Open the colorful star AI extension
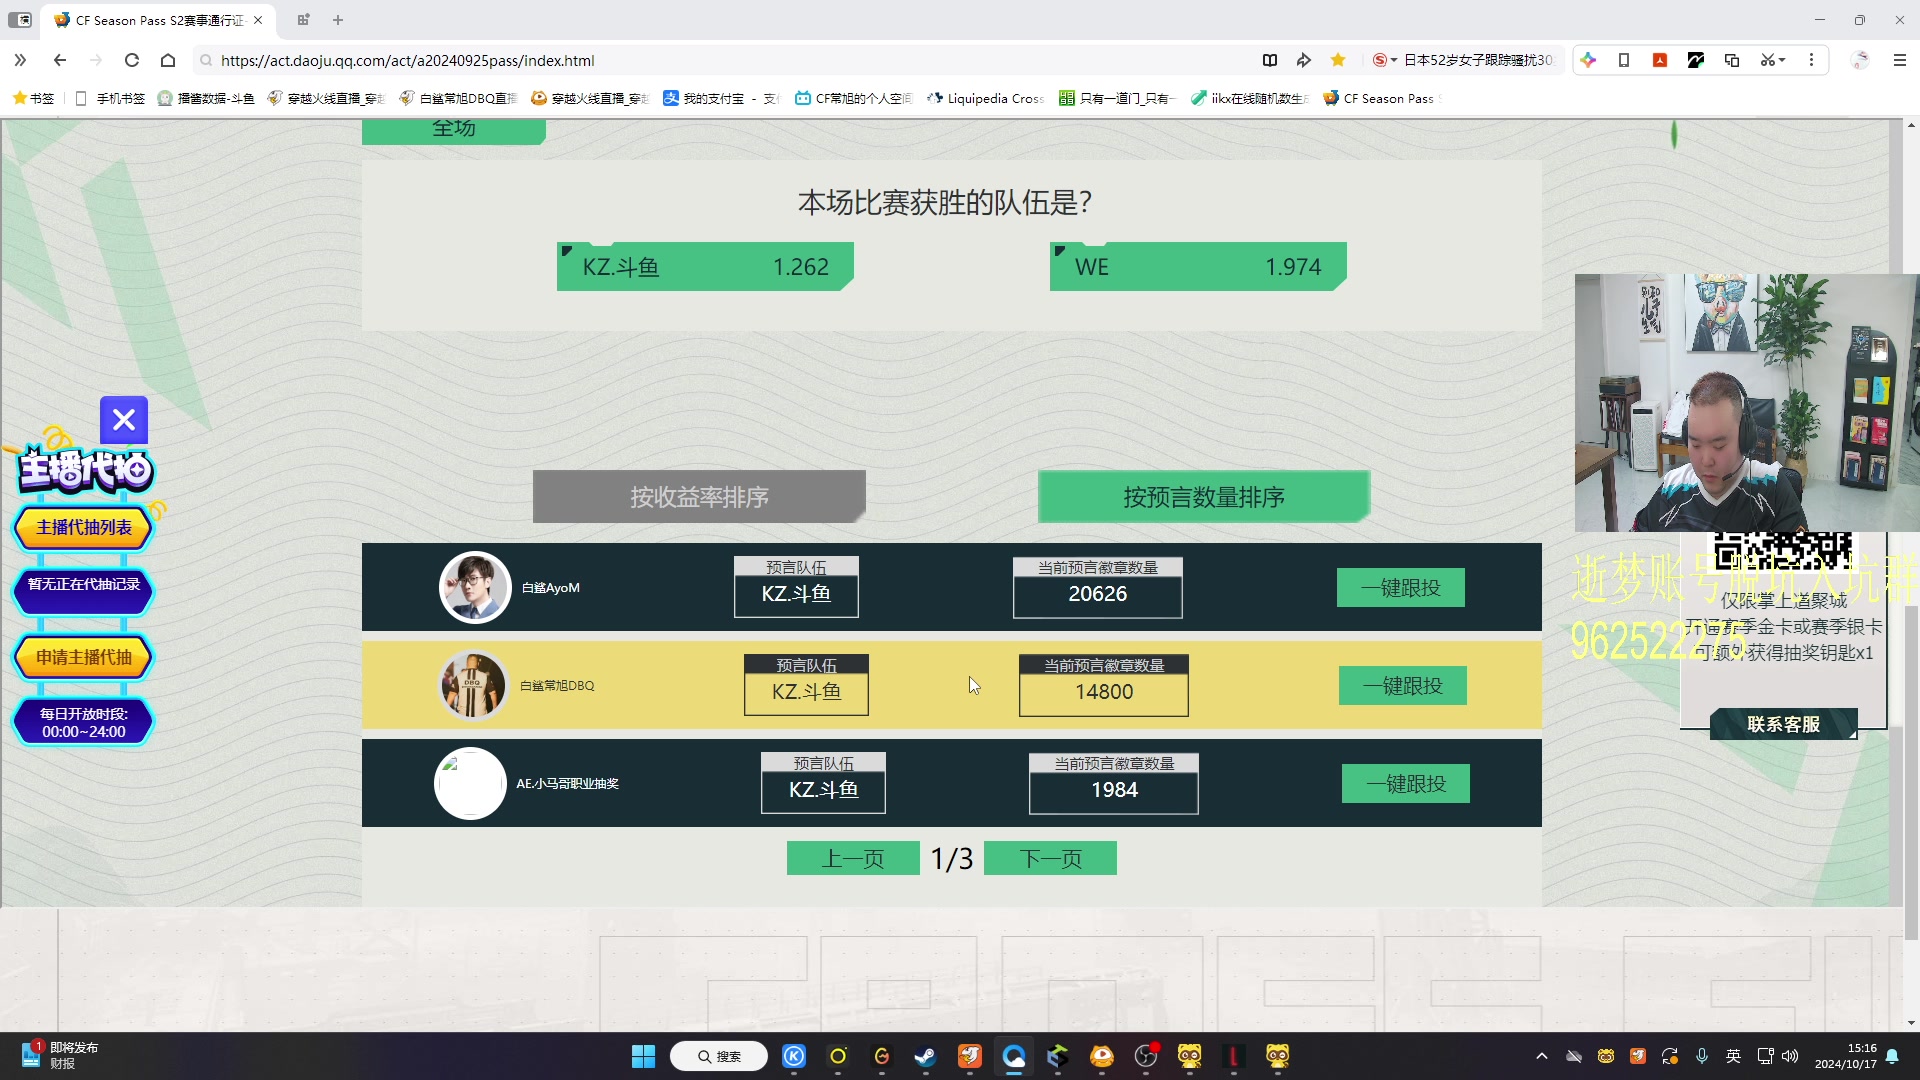Screen dimensions: 1920x1080 point(1588,60)
